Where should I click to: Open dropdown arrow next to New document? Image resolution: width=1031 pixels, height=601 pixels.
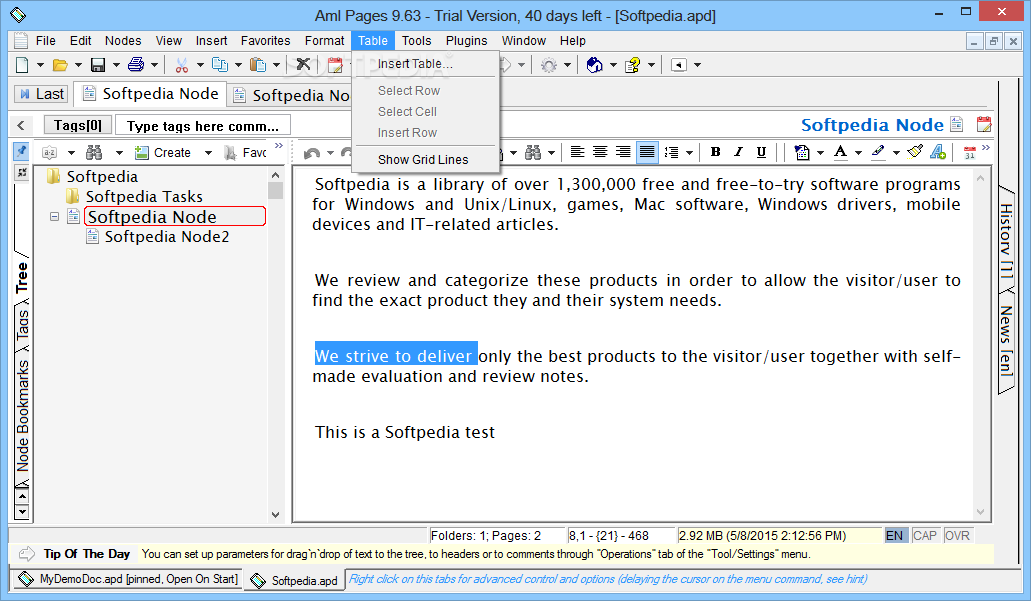pyautogui.click(x=40, y=65)
